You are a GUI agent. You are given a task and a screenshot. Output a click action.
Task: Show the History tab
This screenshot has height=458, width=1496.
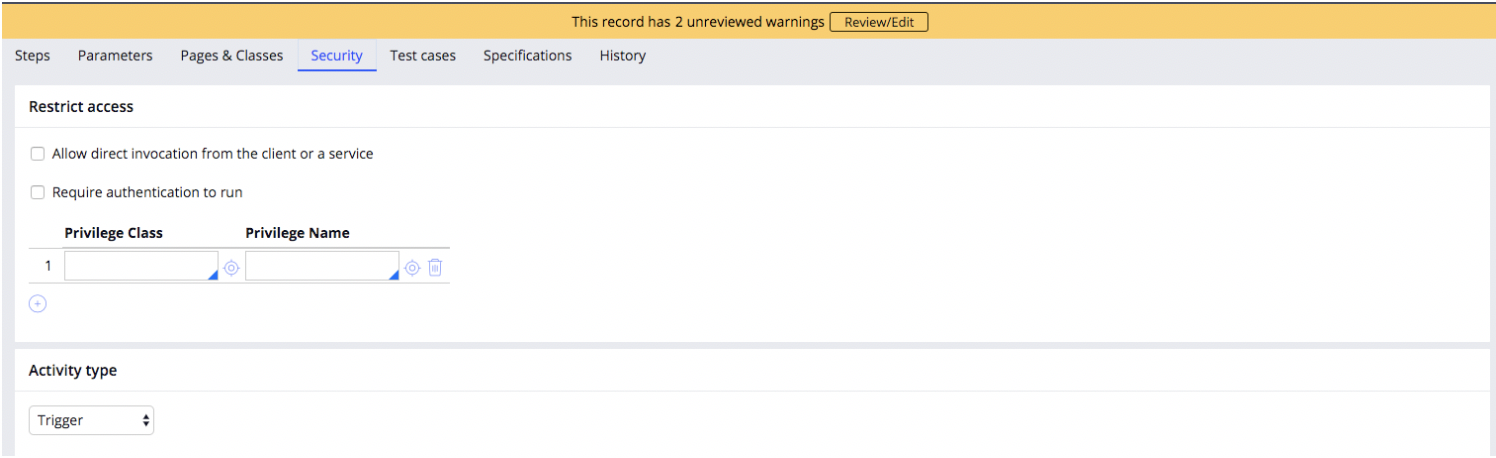point(623,56)
